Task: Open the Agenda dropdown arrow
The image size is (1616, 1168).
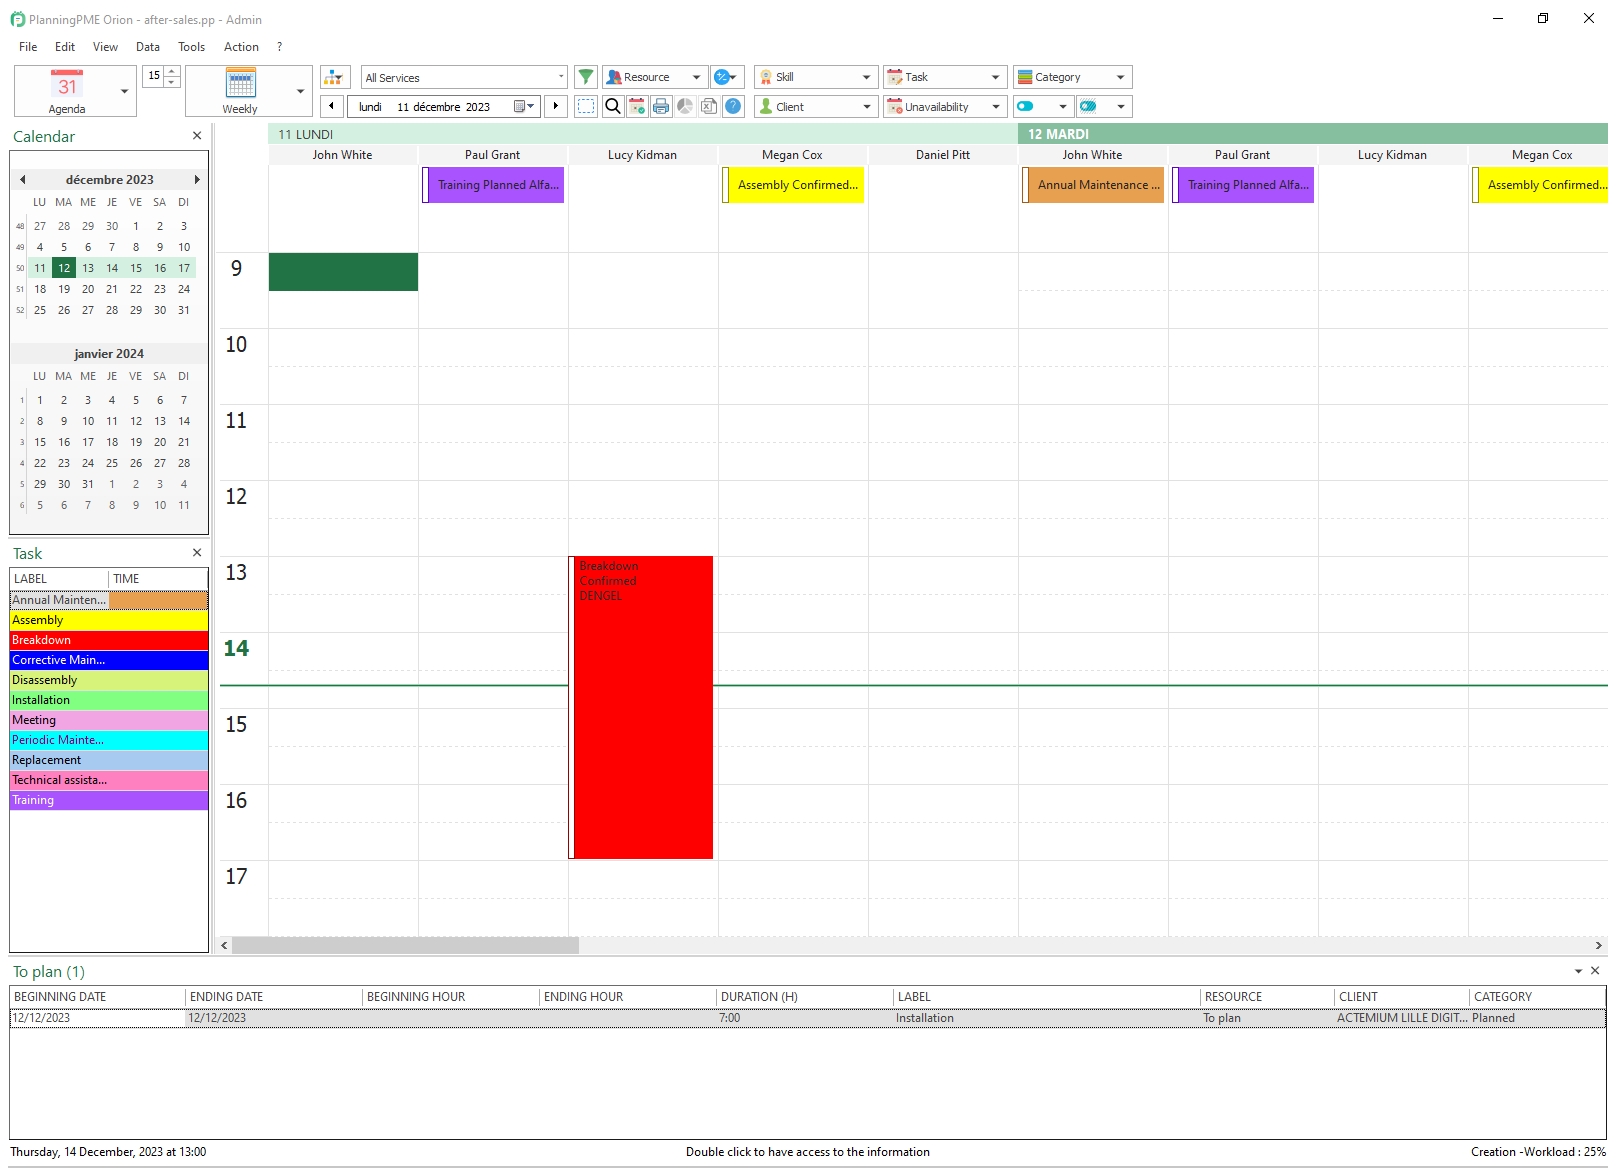Action: [124, 91]
